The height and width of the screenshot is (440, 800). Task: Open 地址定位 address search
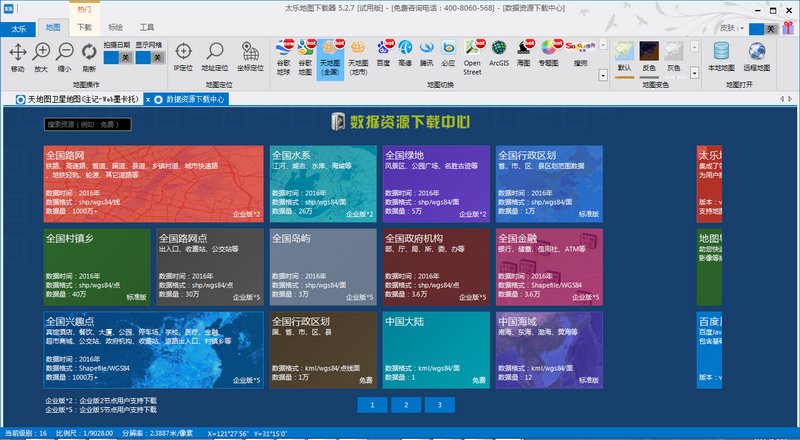tap(215, 57)
